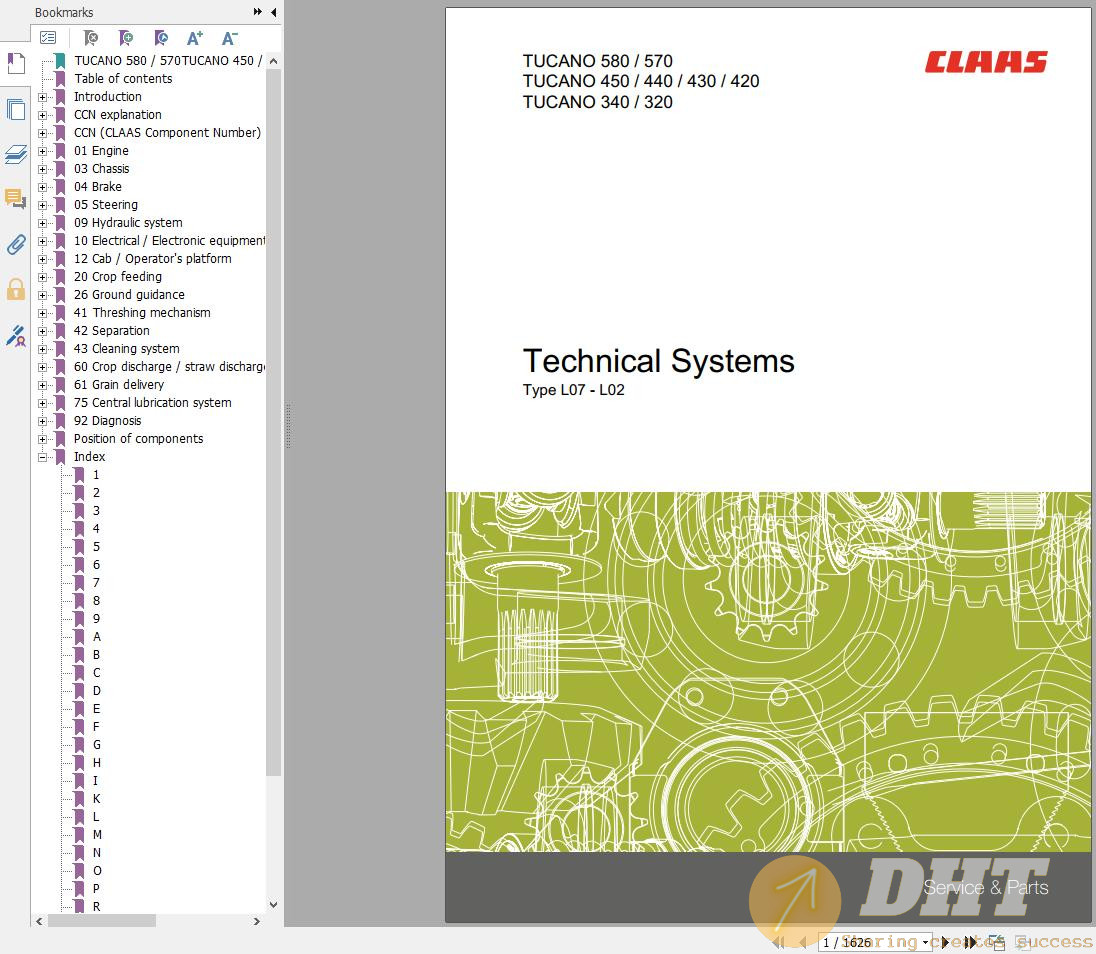Click the delete bookmark icon
Image resolution: width=1096 pixels, height=954 pixels.
point(91,38)
